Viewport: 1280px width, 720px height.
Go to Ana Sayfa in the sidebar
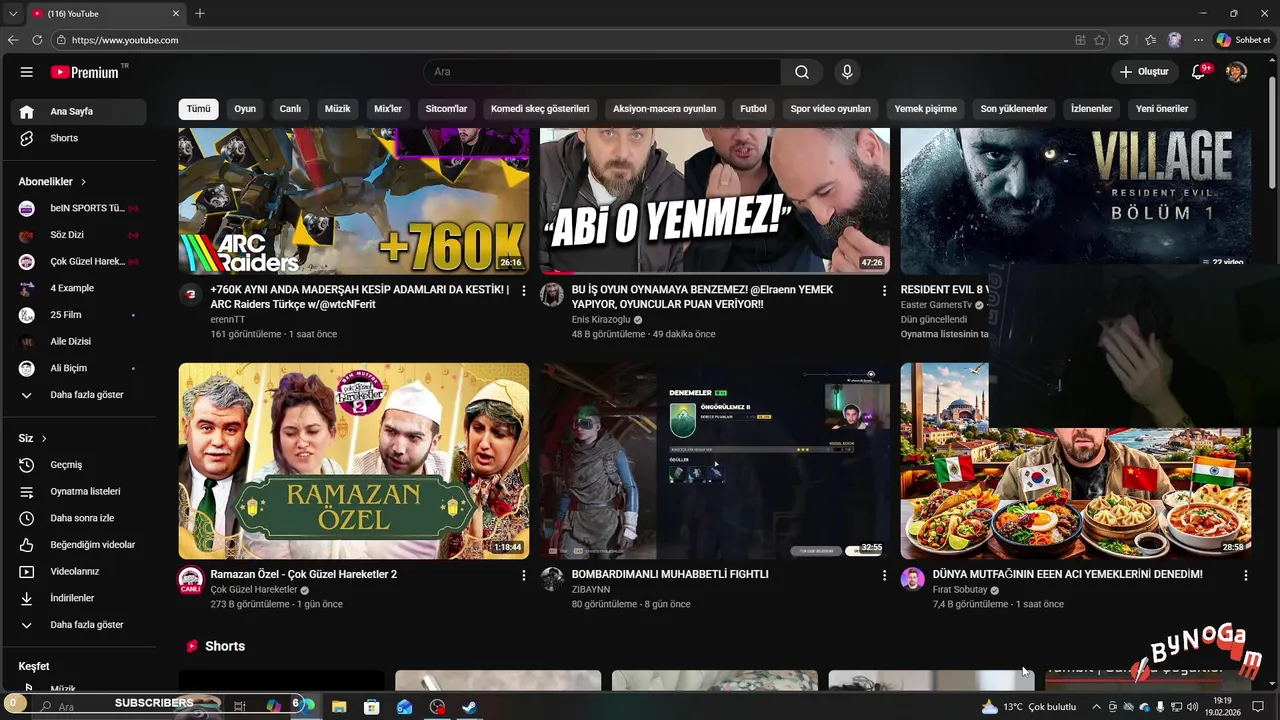click(x=79, y=111)
